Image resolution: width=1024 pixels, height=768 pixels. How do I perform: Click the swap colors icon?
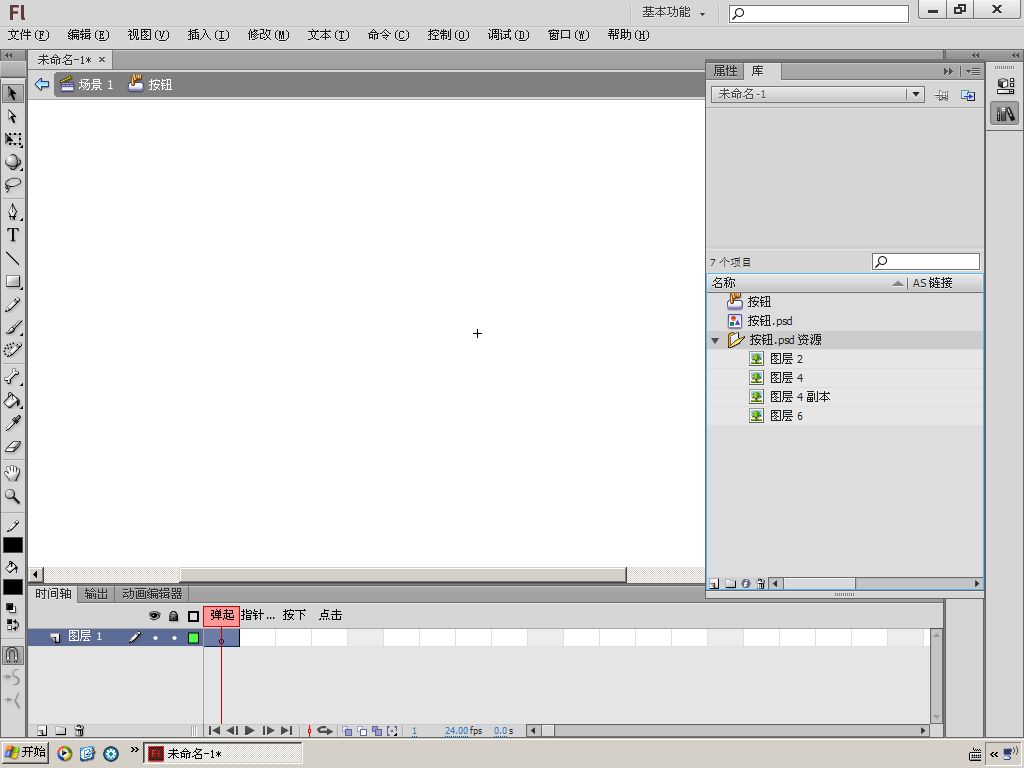(x=12, y=625)
